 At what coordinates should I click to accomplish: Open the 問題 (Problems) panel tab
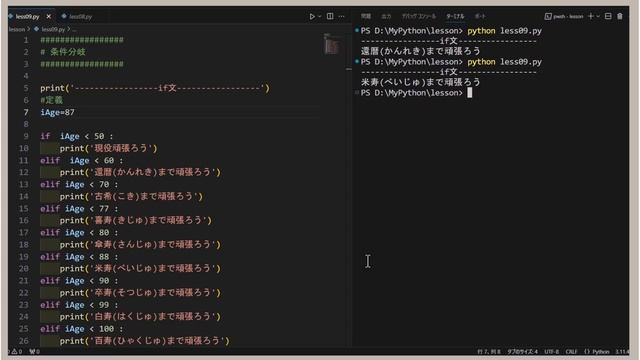pyautogui.click(x=366, y=16)
